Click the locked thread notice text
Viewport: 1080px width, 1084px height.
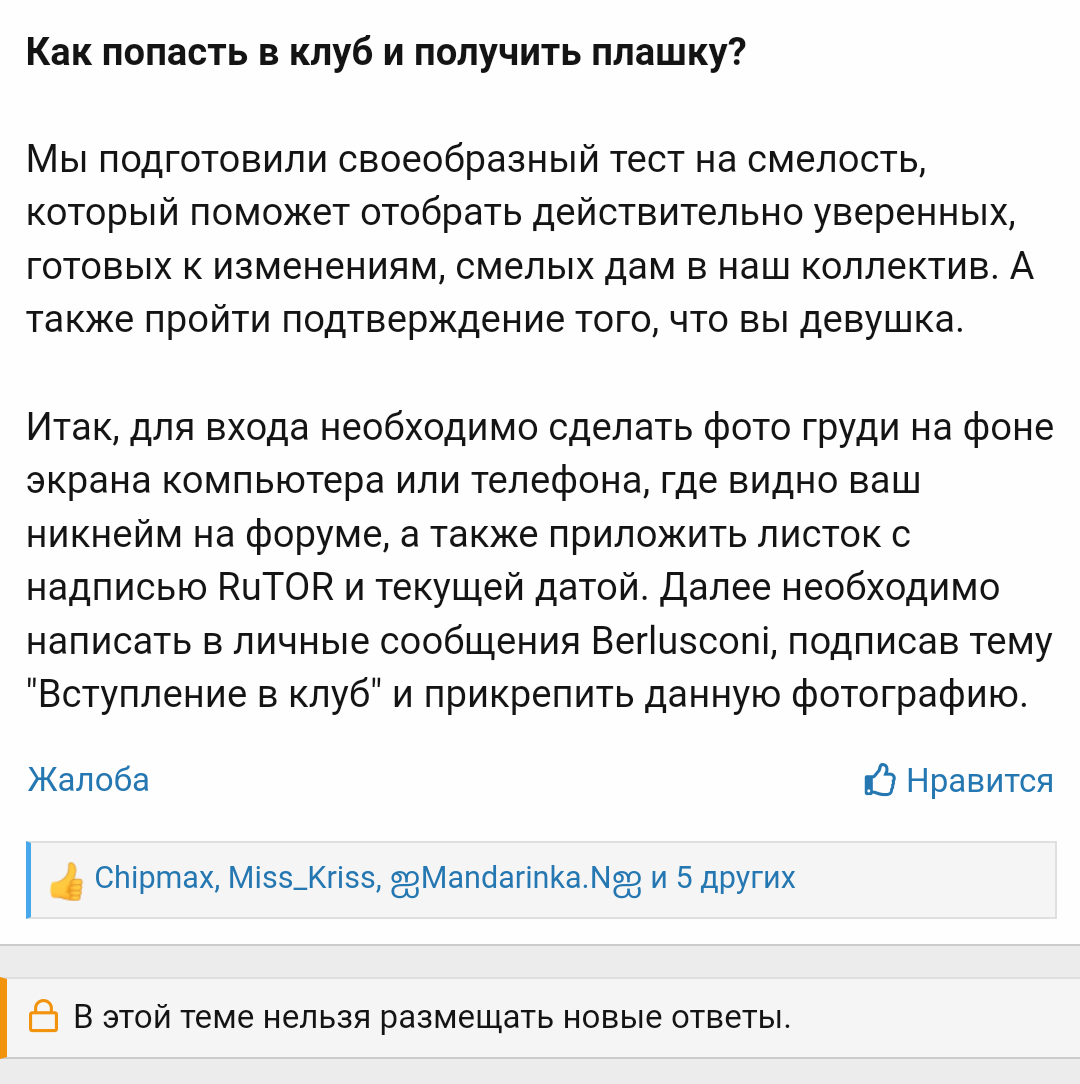click(432, 1017)
